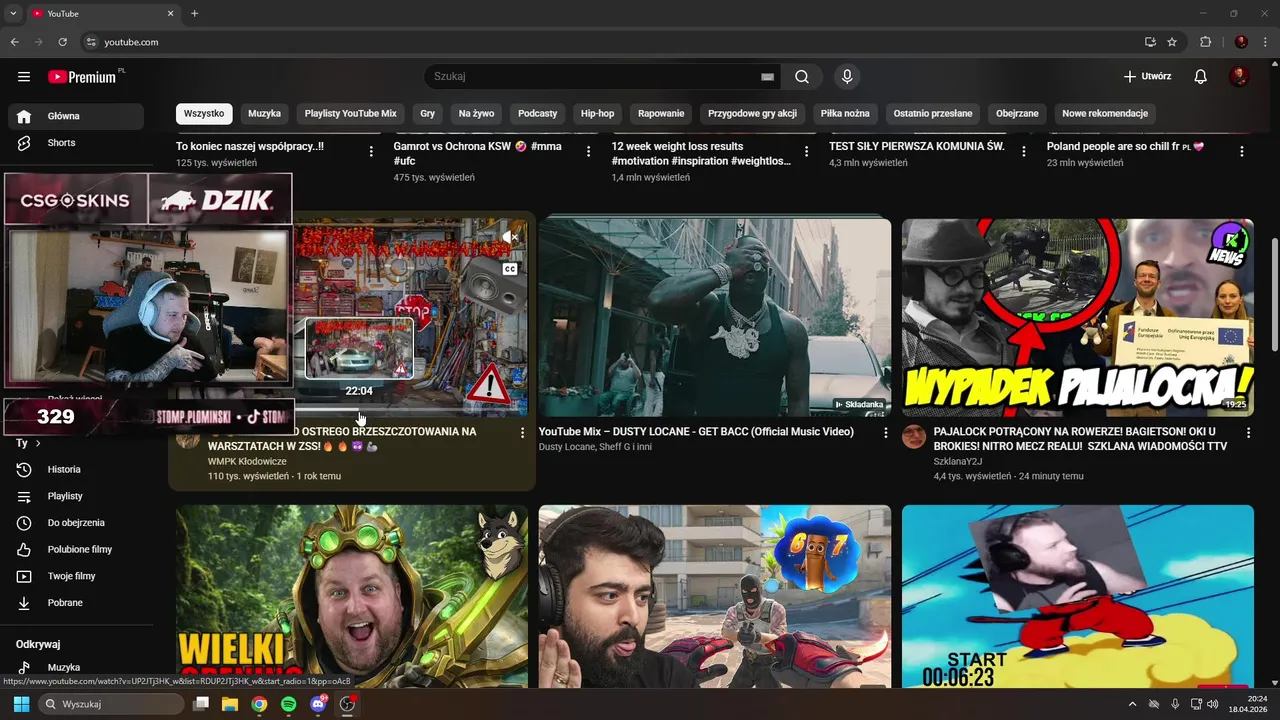Viewport: 1280px width, 720px height.
Task: Select the Przygodowe gry akcji chip
Action: [752, 114]
